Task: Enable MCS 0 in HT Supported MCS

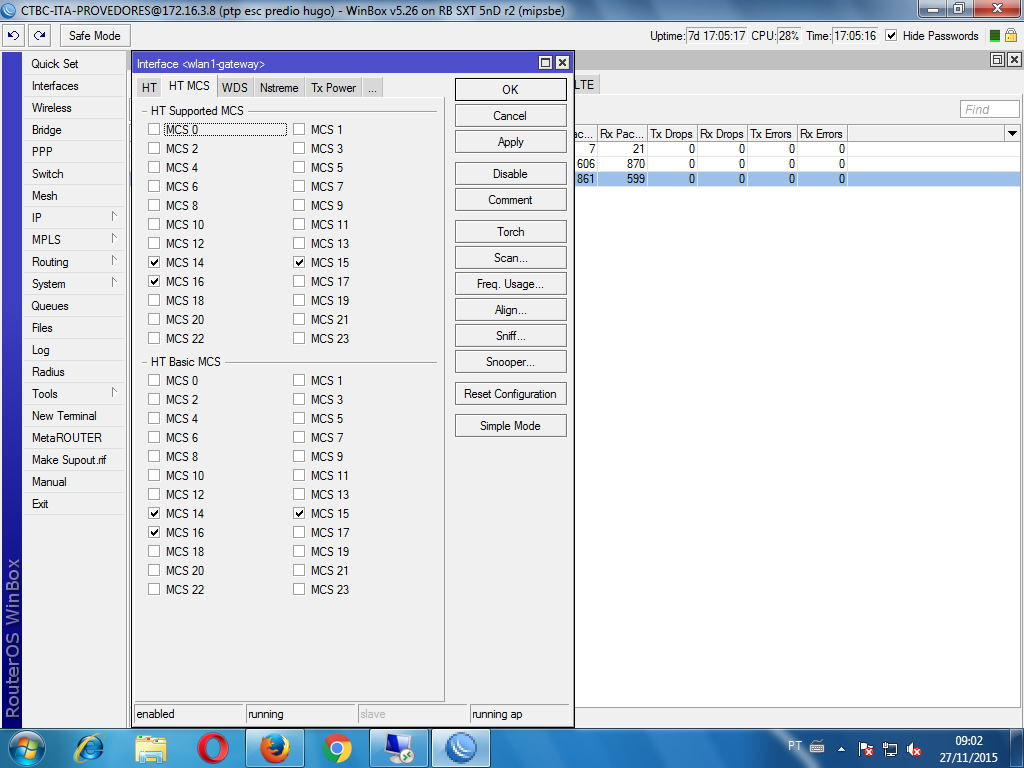Action: 154,129
